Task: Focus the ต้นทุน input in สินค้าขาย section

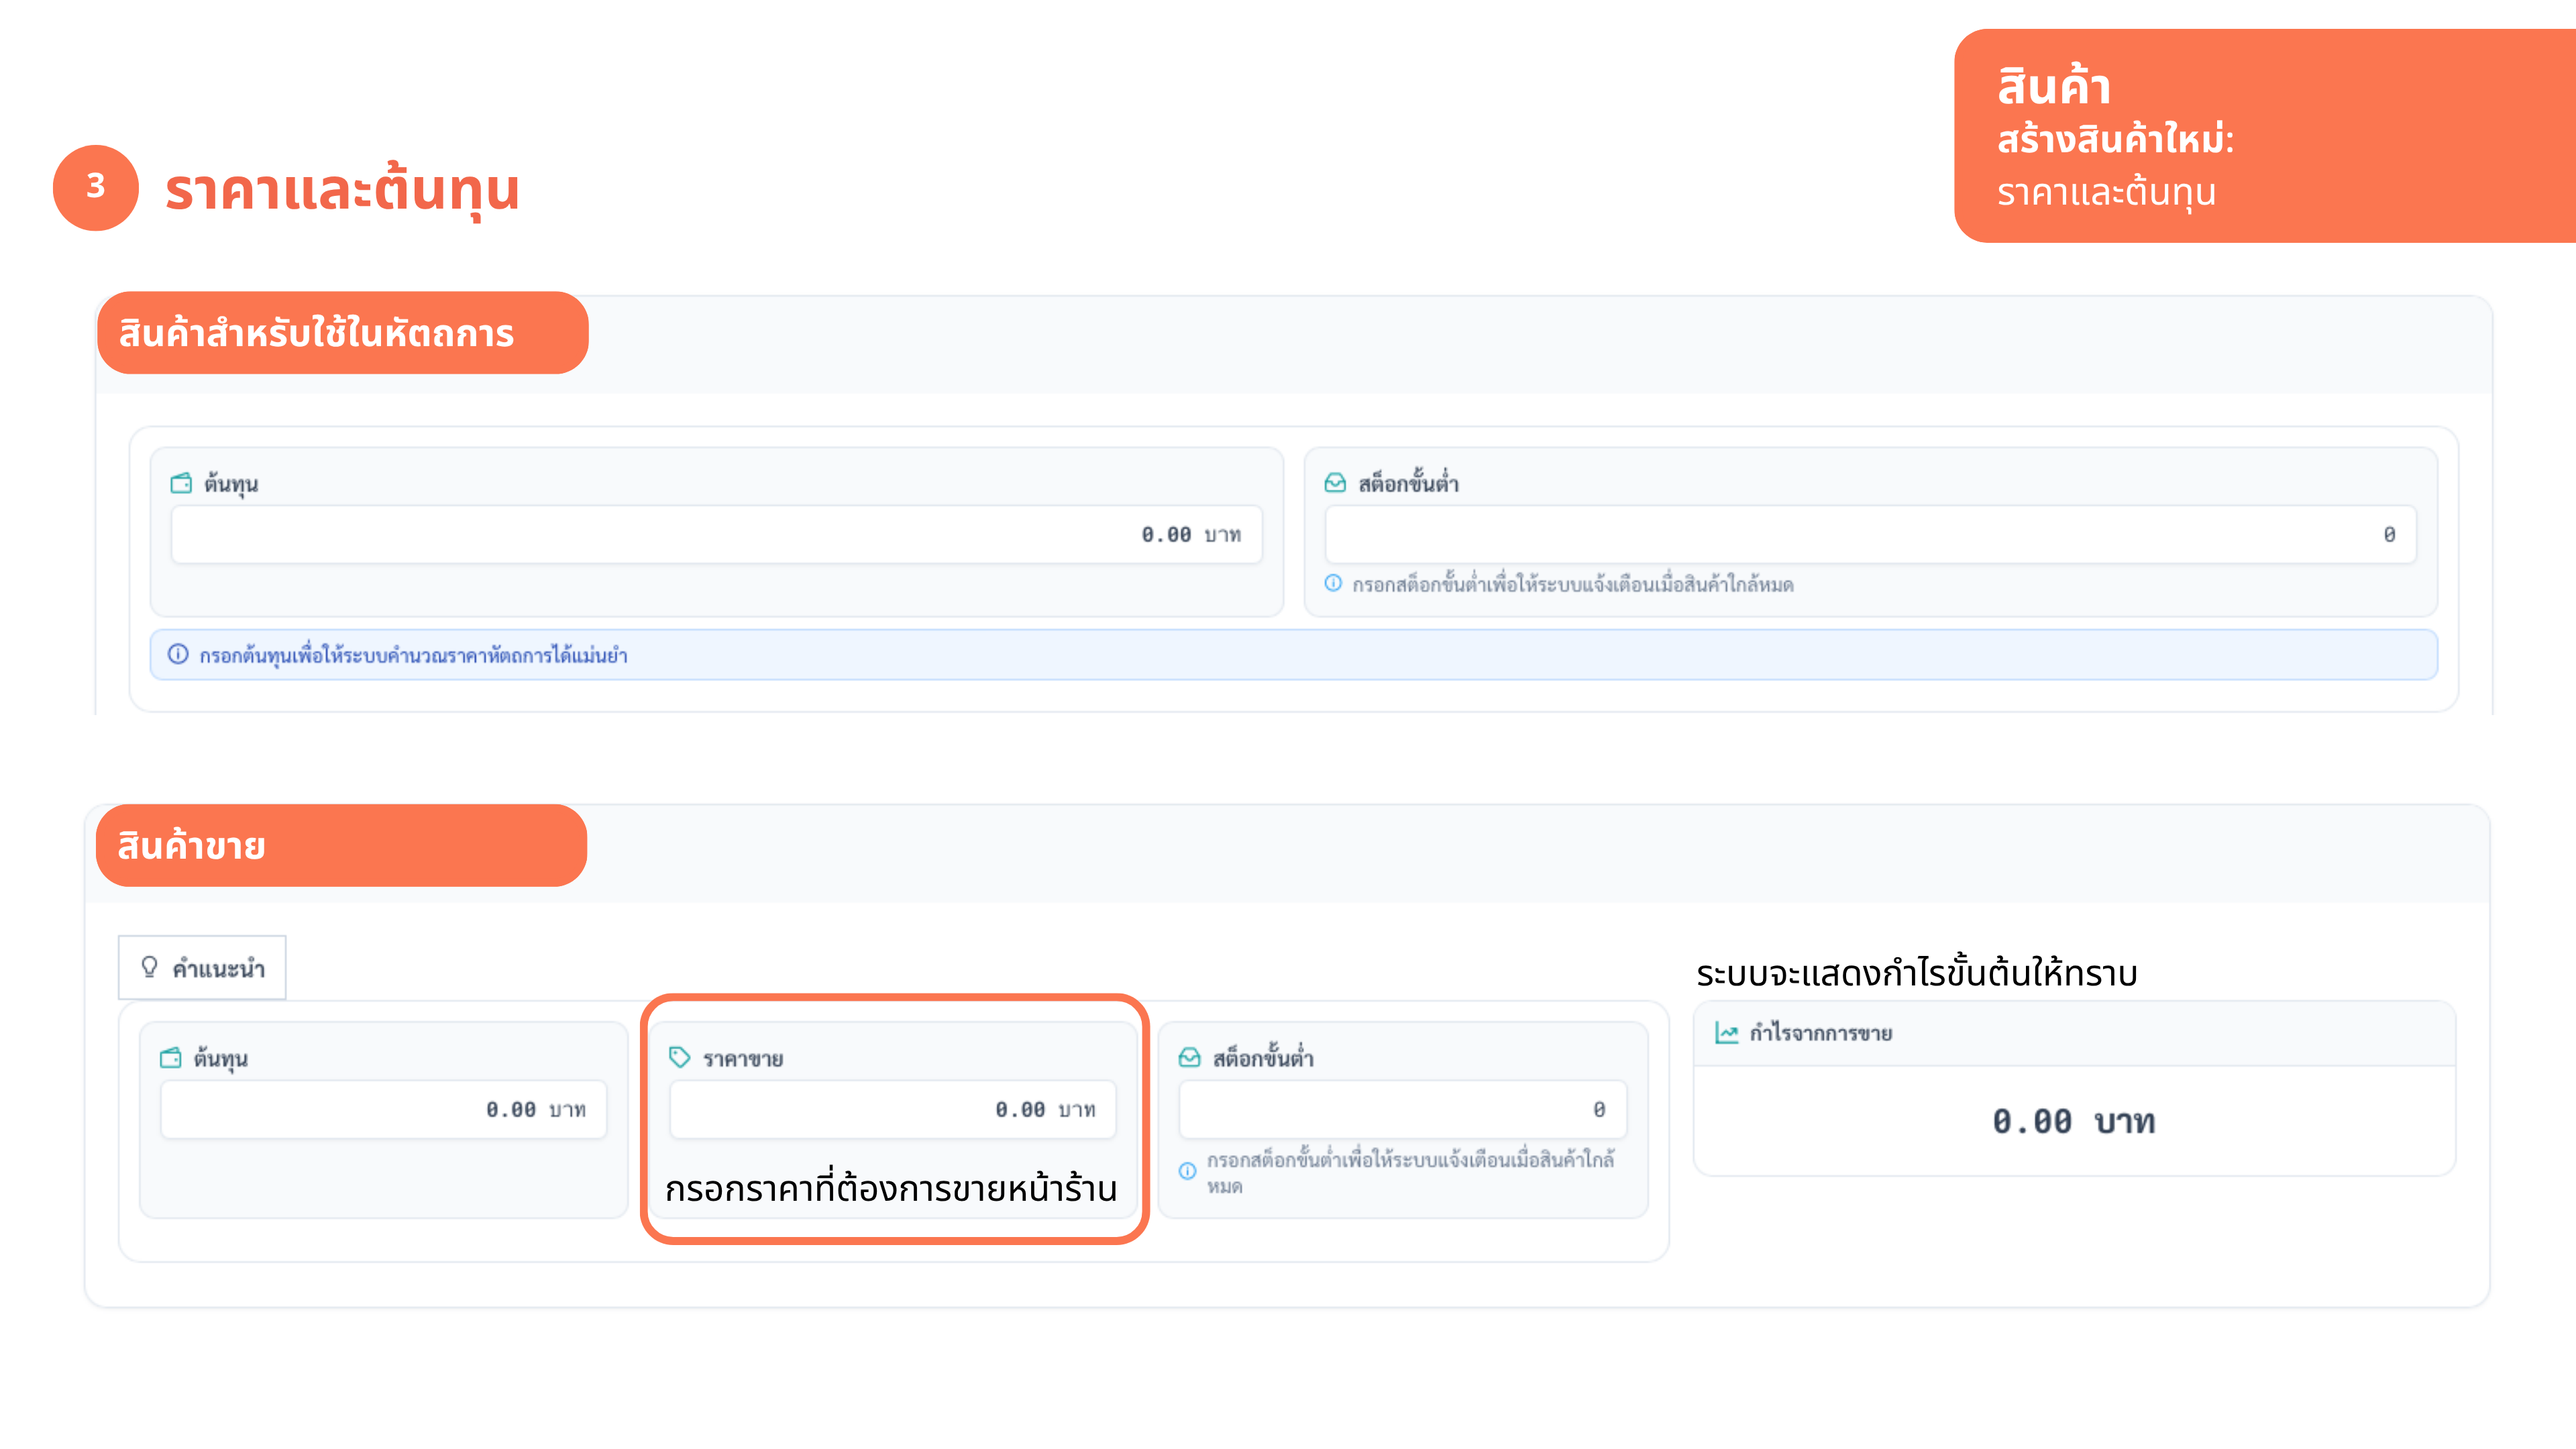Action: click(384, 1109)
